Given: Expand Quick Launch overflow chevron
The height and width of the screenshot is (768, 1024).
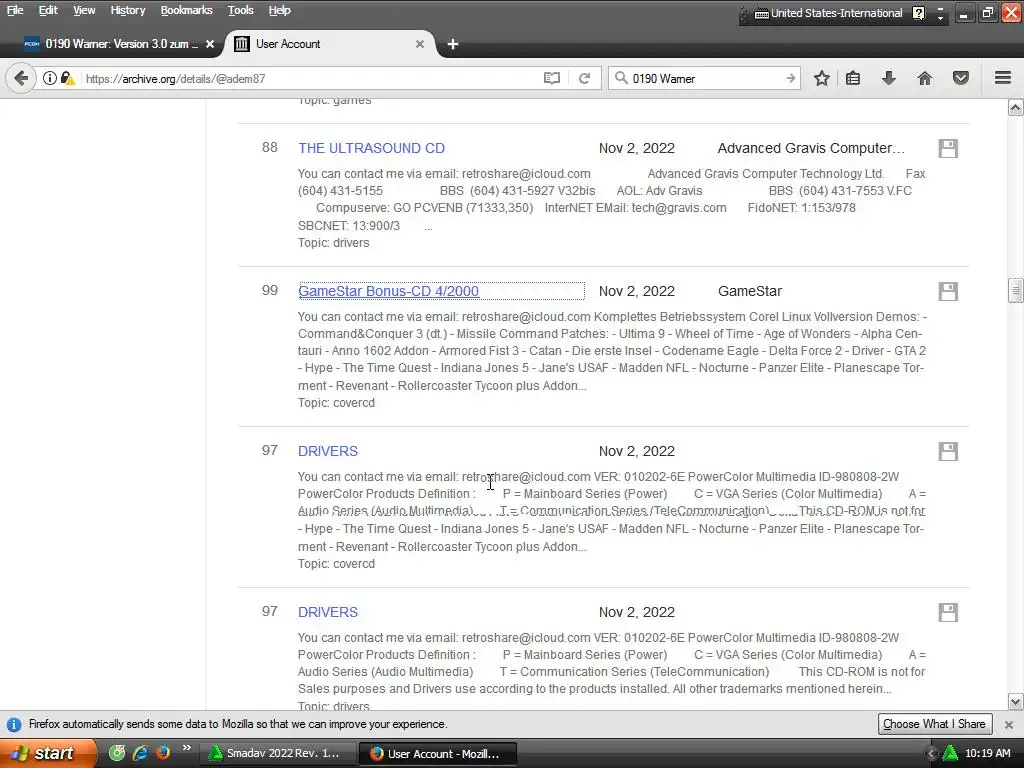Looking at the screenshot, I should click(x=187, y=748).
